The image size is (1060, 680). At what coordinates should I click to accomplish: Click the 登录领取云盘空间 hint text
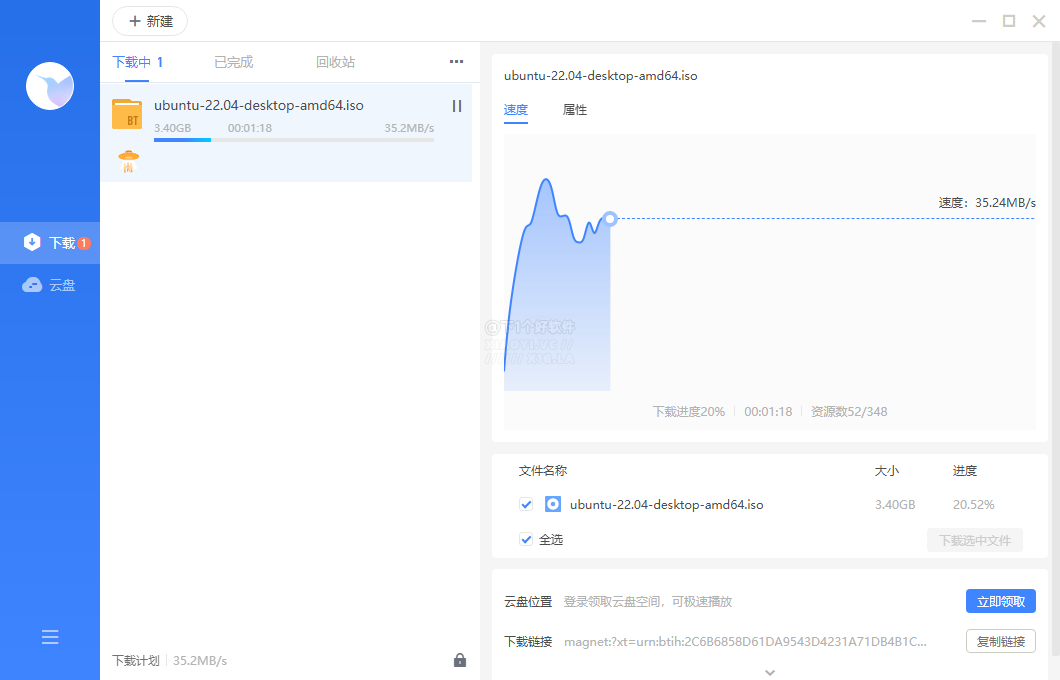coord(648,602)
